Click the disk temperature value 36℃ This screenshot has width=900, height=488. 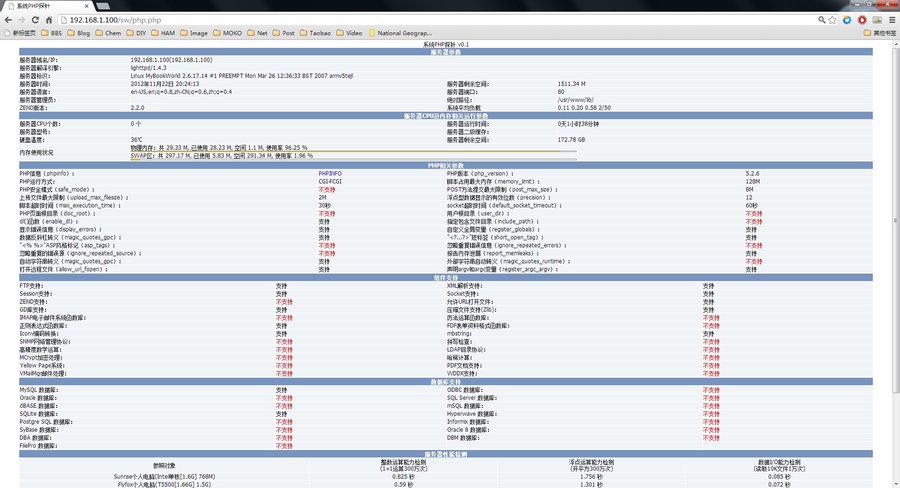click(136, 140)
